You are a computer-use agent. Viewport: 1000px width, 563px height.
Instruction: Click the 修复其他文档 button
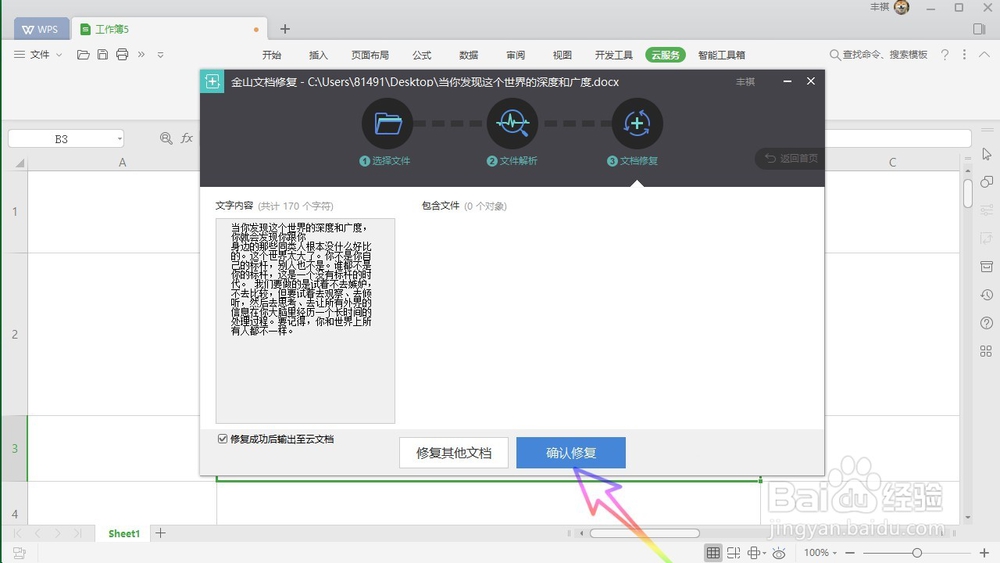(453, 453)
